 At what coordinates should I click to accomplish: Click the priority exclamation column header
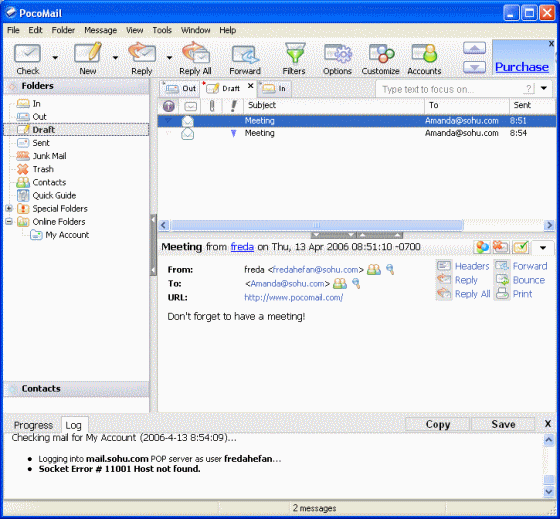(234, 106)
